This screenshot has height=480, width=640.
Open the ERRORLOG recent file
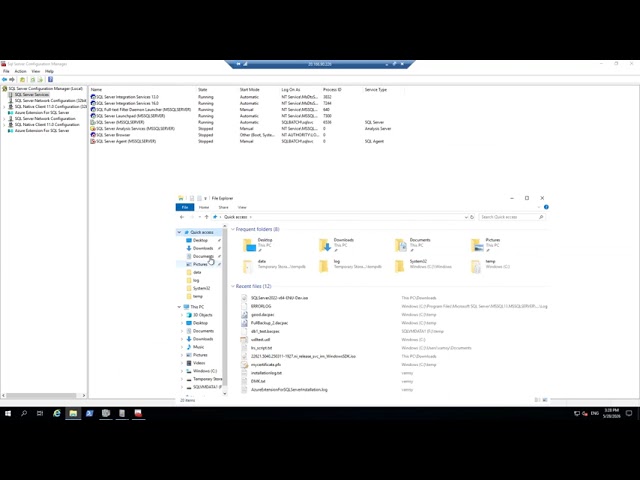261,306
